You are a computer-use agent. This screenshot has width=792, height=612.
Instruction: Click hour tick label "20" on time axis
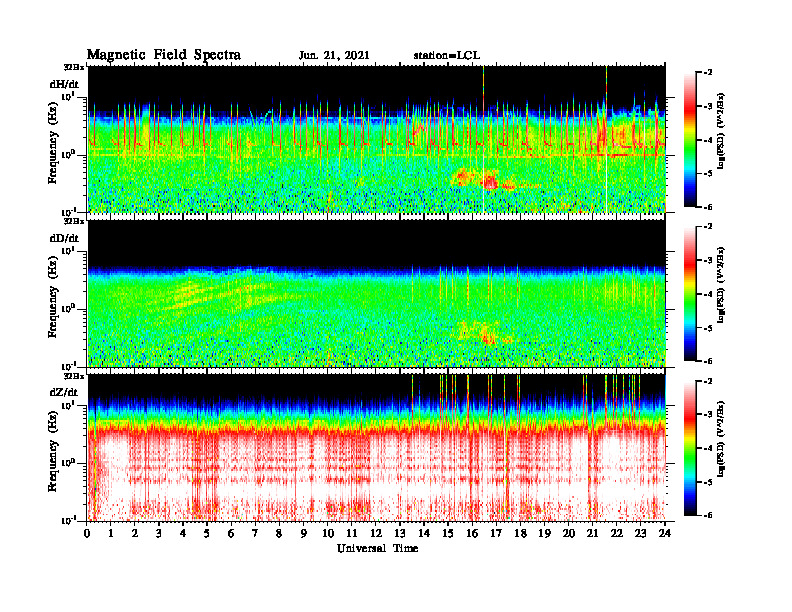click(568, 534)
